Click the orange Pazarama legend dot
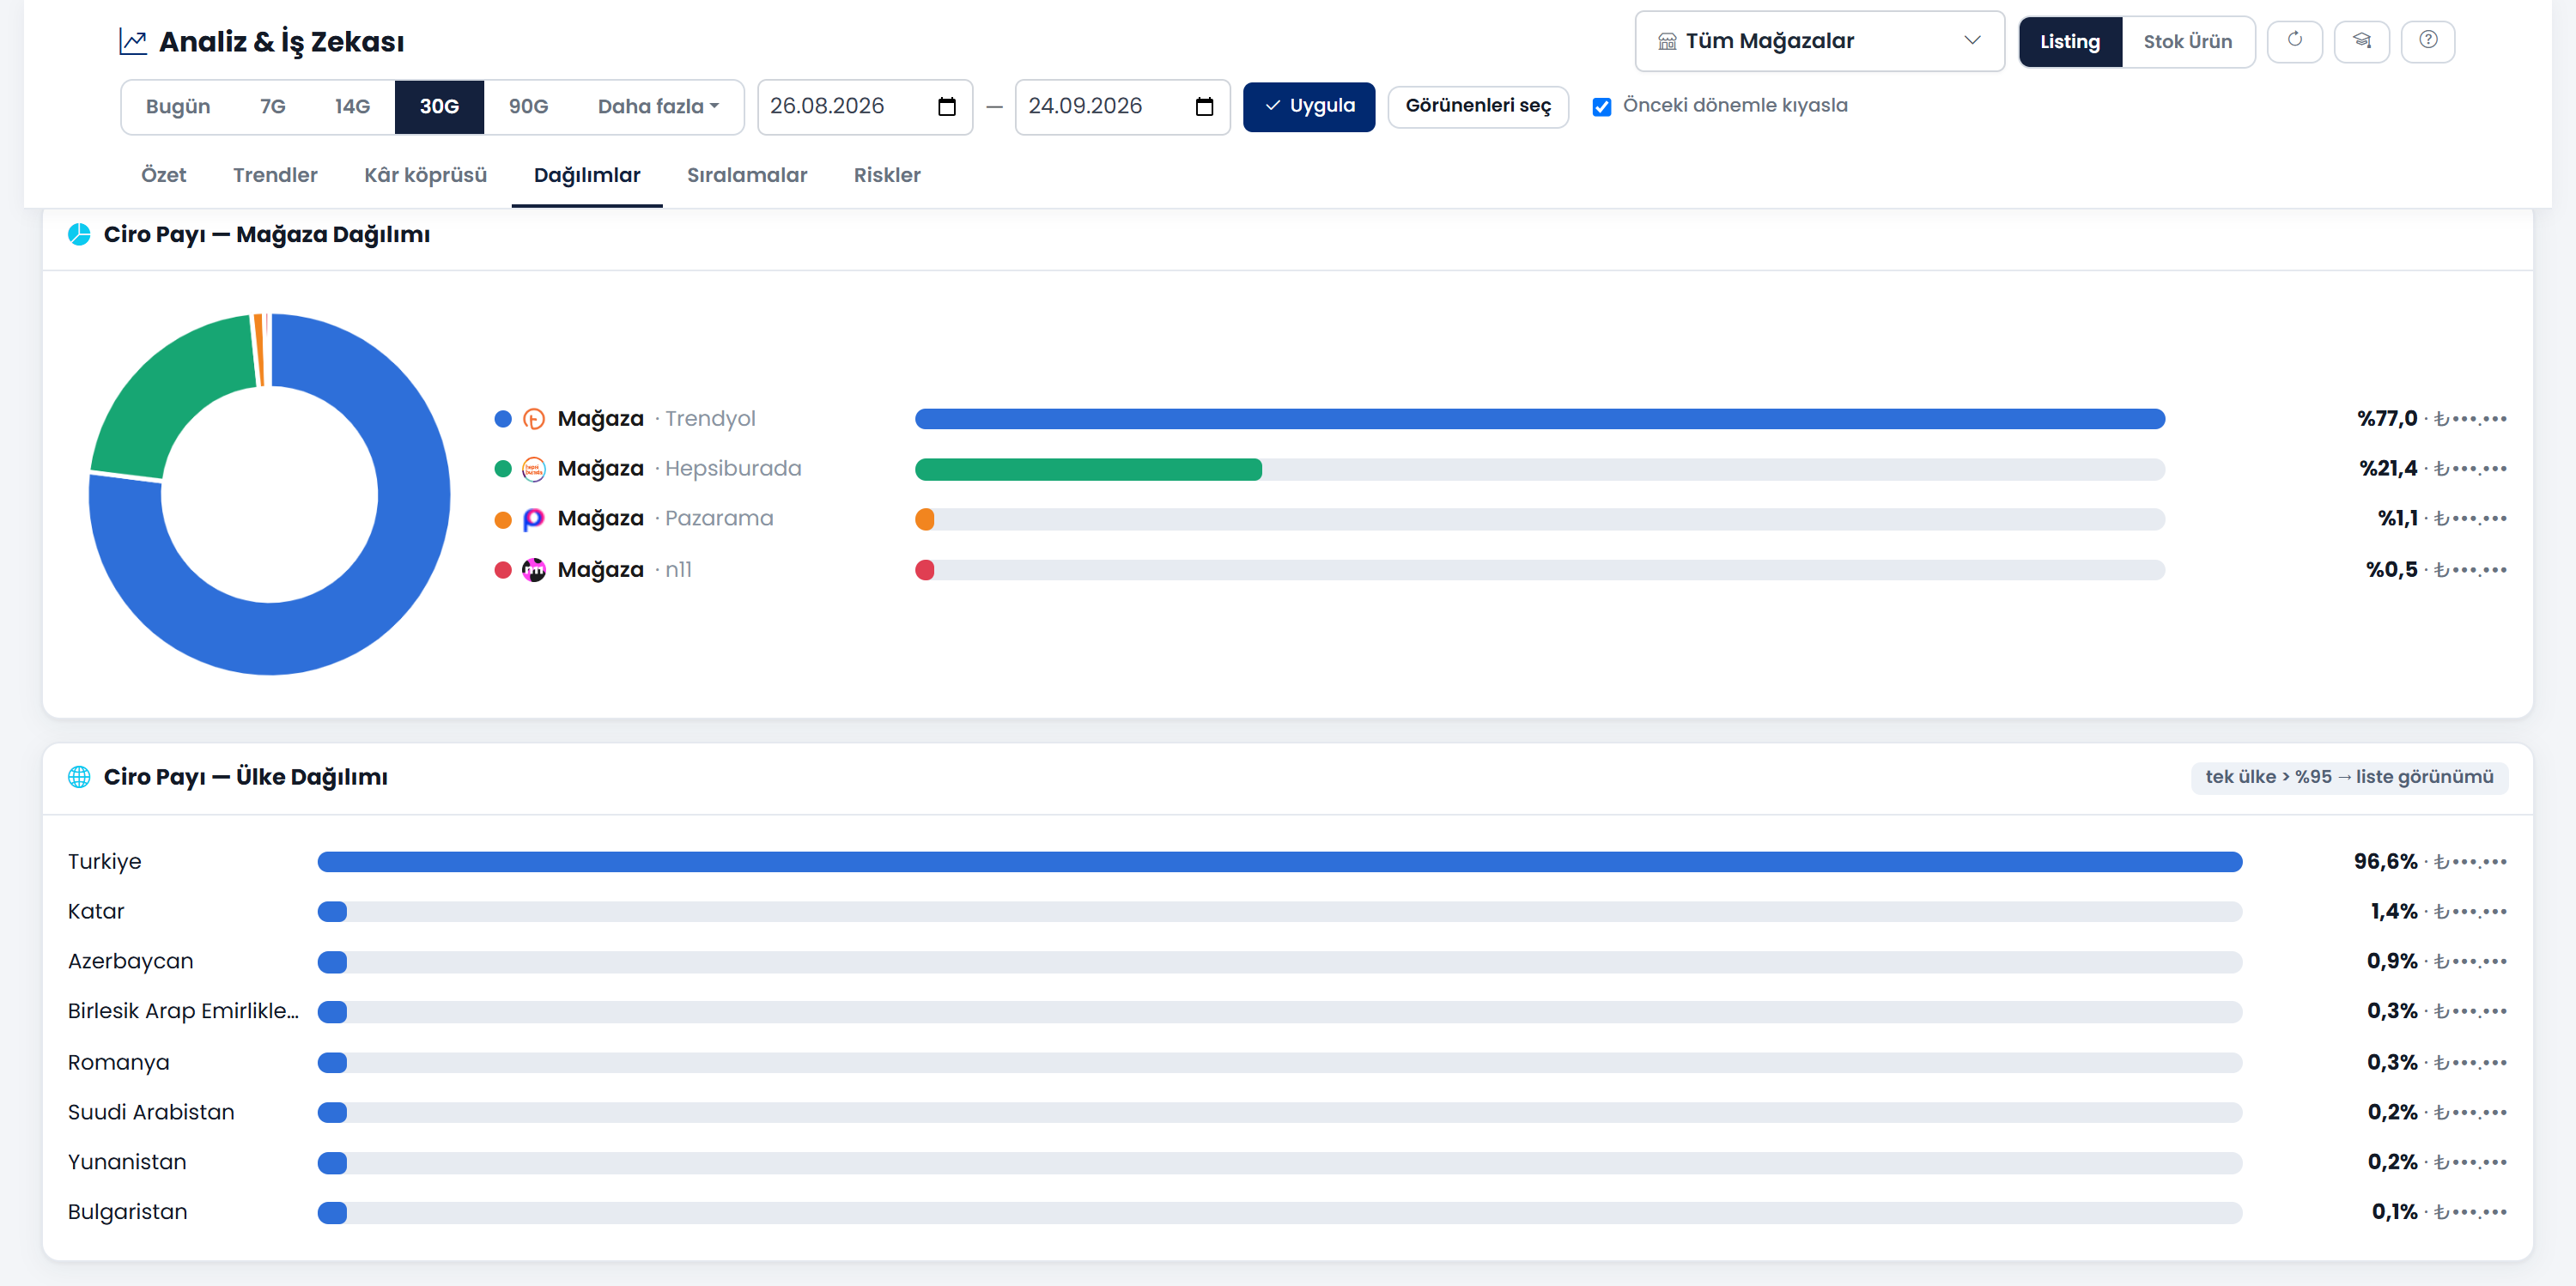The image size is (2576, 1286). (503, 520)
